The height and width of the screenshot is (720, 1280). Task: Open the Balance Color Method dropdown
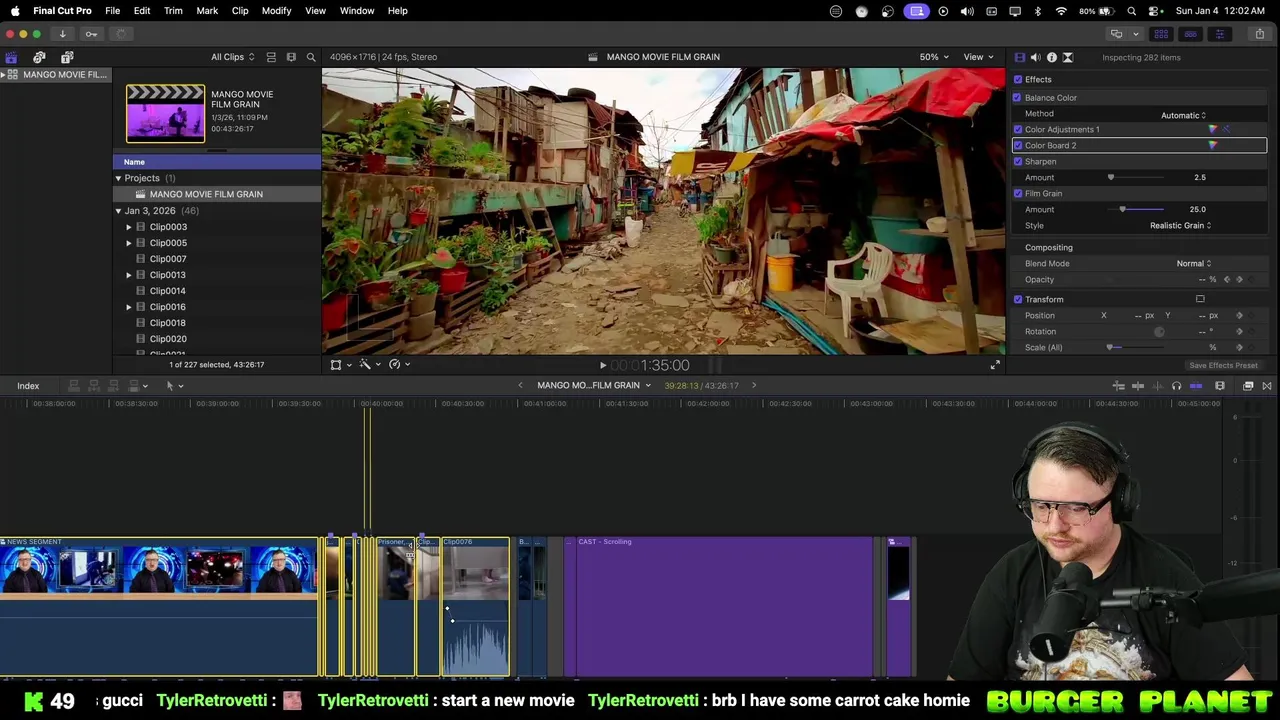[x=1183, y=115]
